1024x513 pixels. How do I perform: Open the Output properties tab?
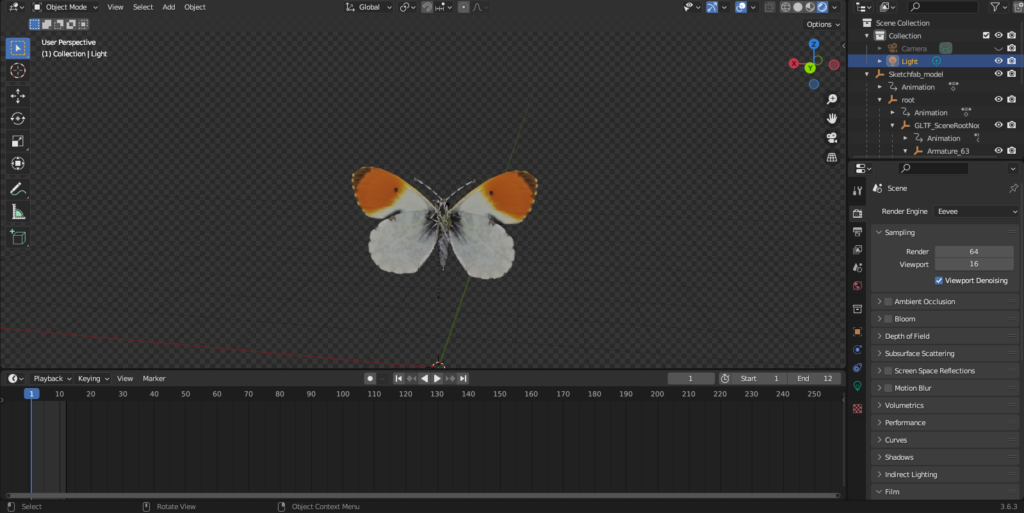[857, 232]
